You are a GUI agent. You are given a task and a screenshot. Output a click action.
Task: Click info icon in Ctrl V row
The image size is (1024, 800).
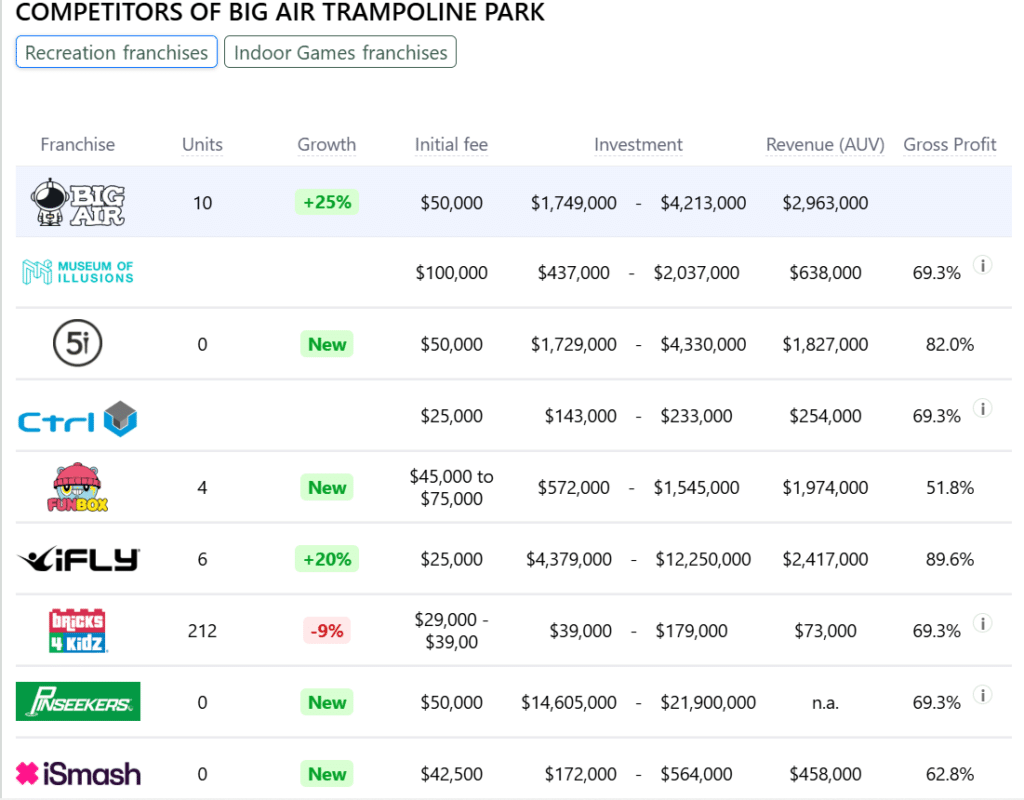click(982, 408)
